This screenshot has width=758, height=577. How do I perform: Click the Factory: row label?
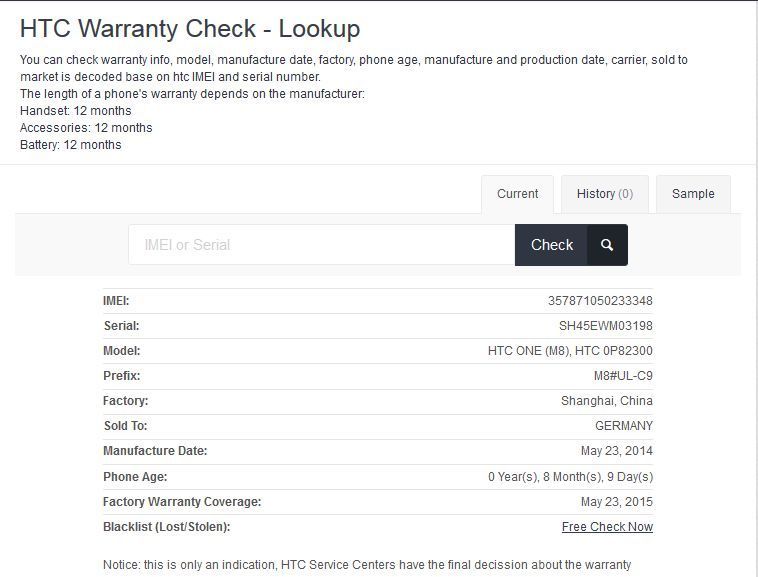tap(125, 401)
